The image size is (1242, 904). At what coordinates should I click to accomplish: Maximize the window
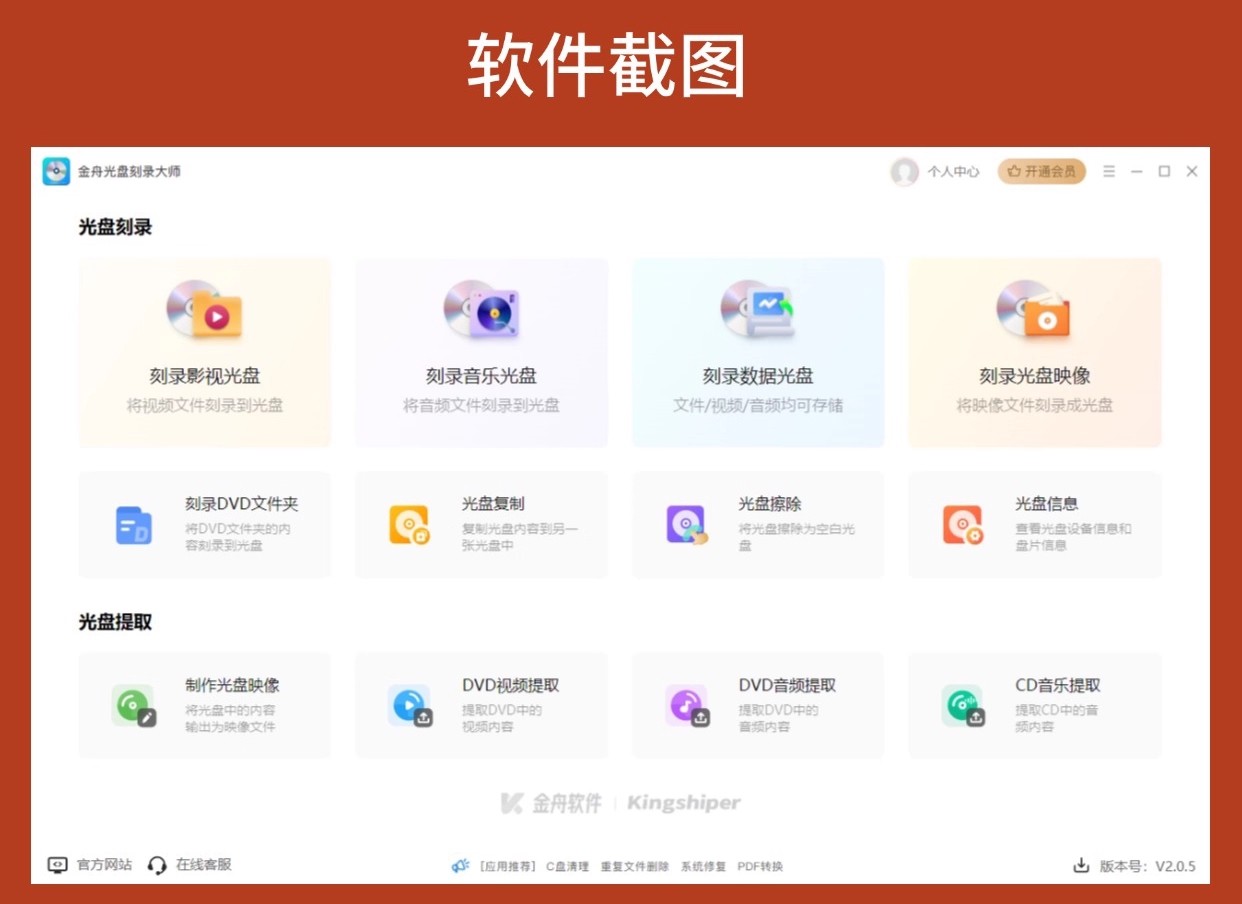click(1164, 172)
